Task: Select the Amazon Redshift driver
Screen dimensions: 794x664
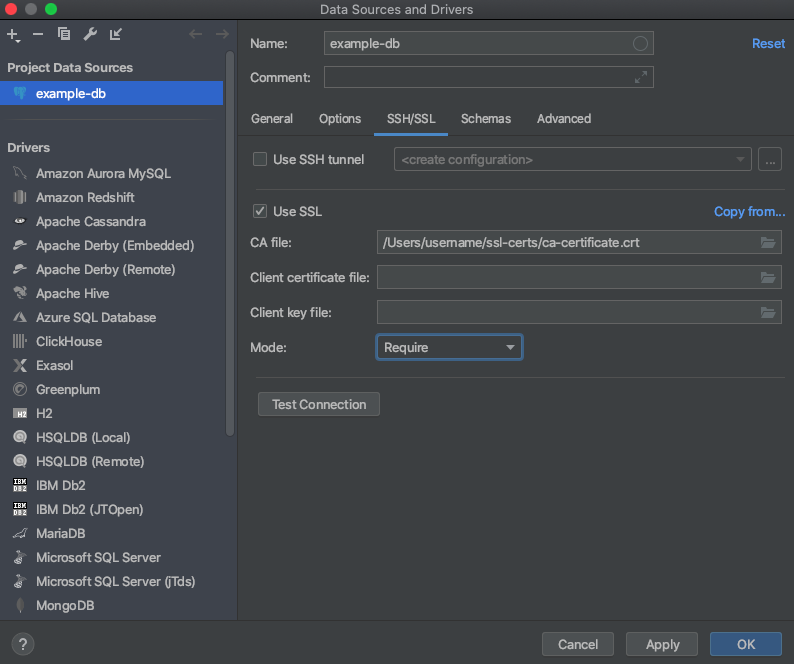Action: [x=111, y=198]
